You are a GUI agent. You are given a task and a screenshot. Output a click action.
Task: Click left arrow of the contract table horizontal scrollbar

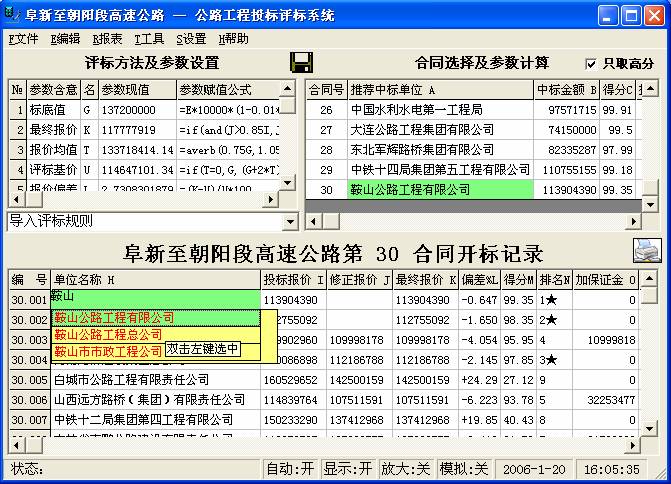click(x=314, y=222)
